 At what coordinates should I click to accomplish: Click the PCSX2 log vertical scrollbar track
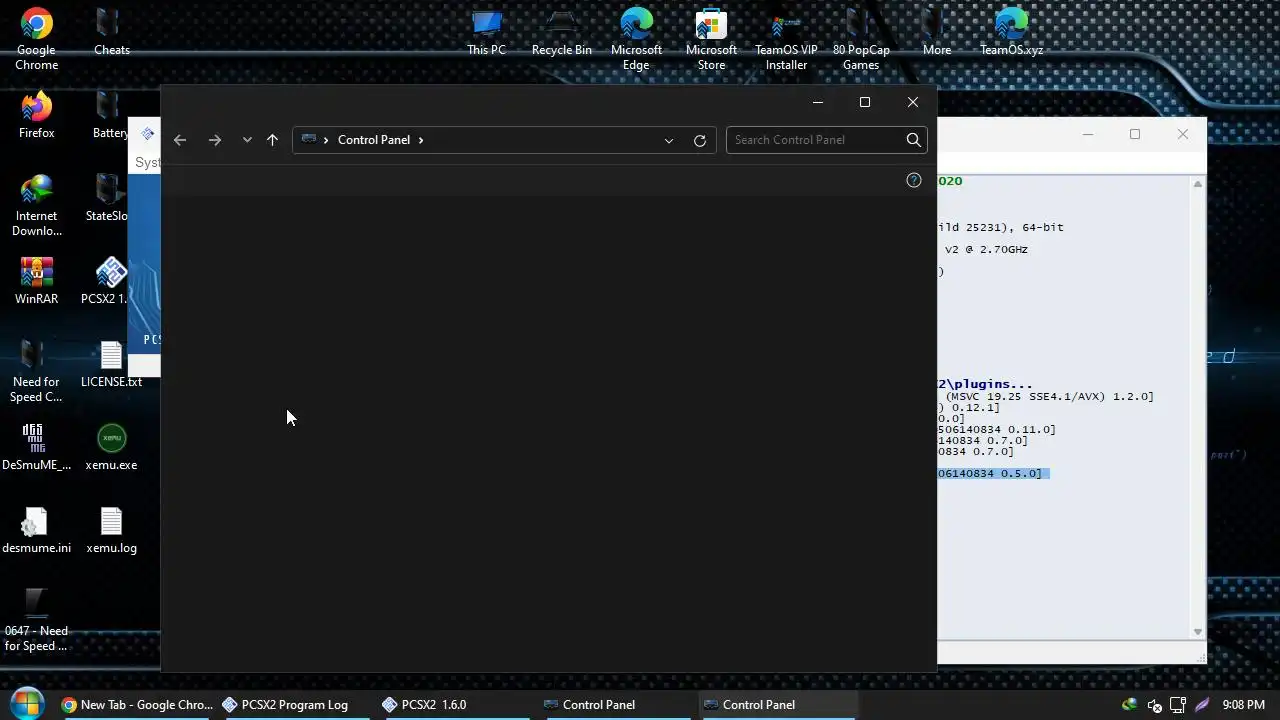click(x=1198, y=407)
